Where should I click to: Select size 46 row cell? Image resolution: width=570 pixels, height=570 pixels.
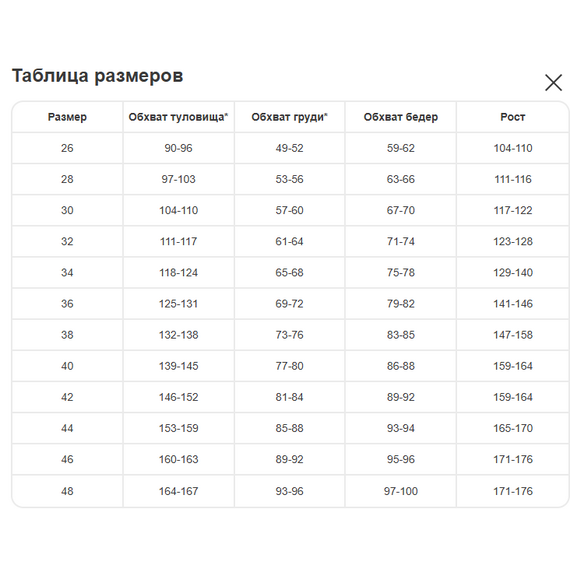tap(67, 459)
